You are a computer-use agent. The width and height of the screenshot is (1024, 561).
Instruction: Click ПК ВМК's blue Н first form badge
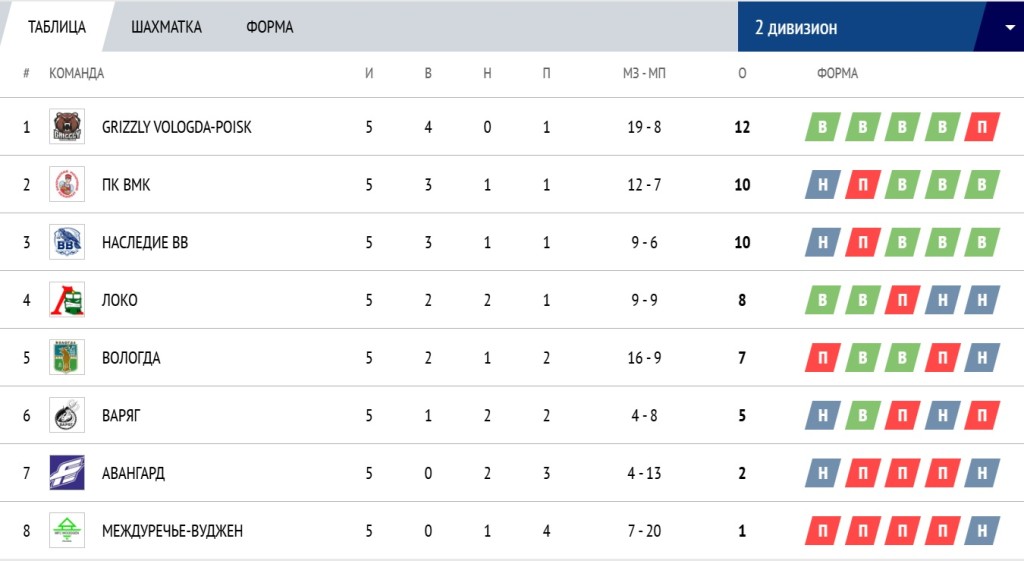click(x=823, y=185)
